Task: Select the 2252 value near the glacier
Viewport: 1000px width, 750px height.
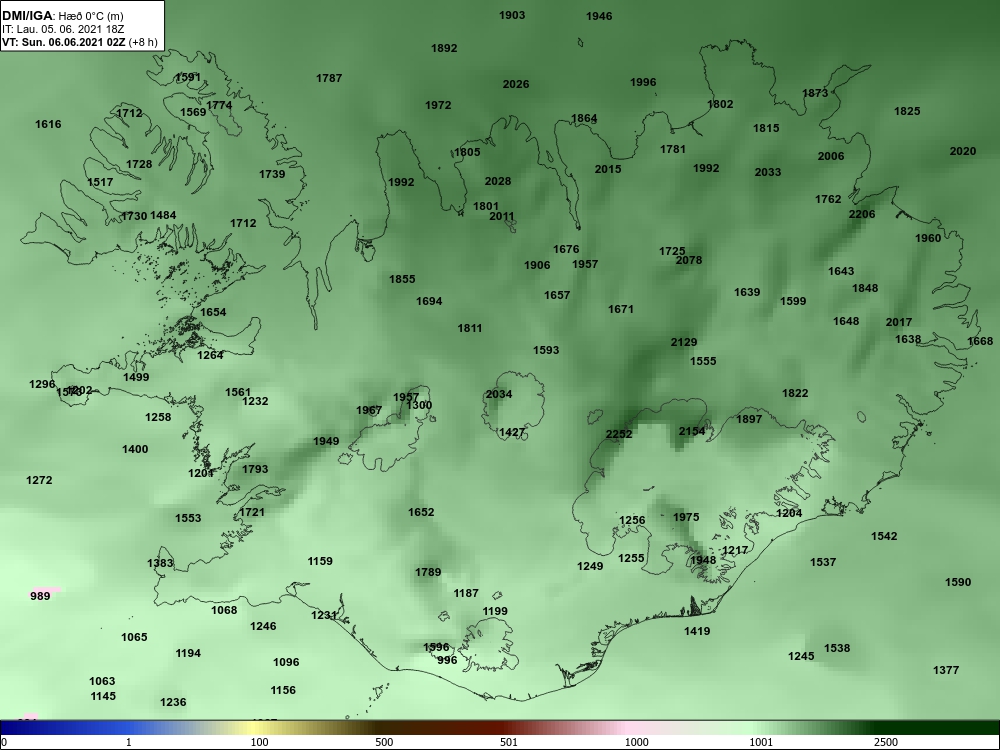Action: pos(619,434)
